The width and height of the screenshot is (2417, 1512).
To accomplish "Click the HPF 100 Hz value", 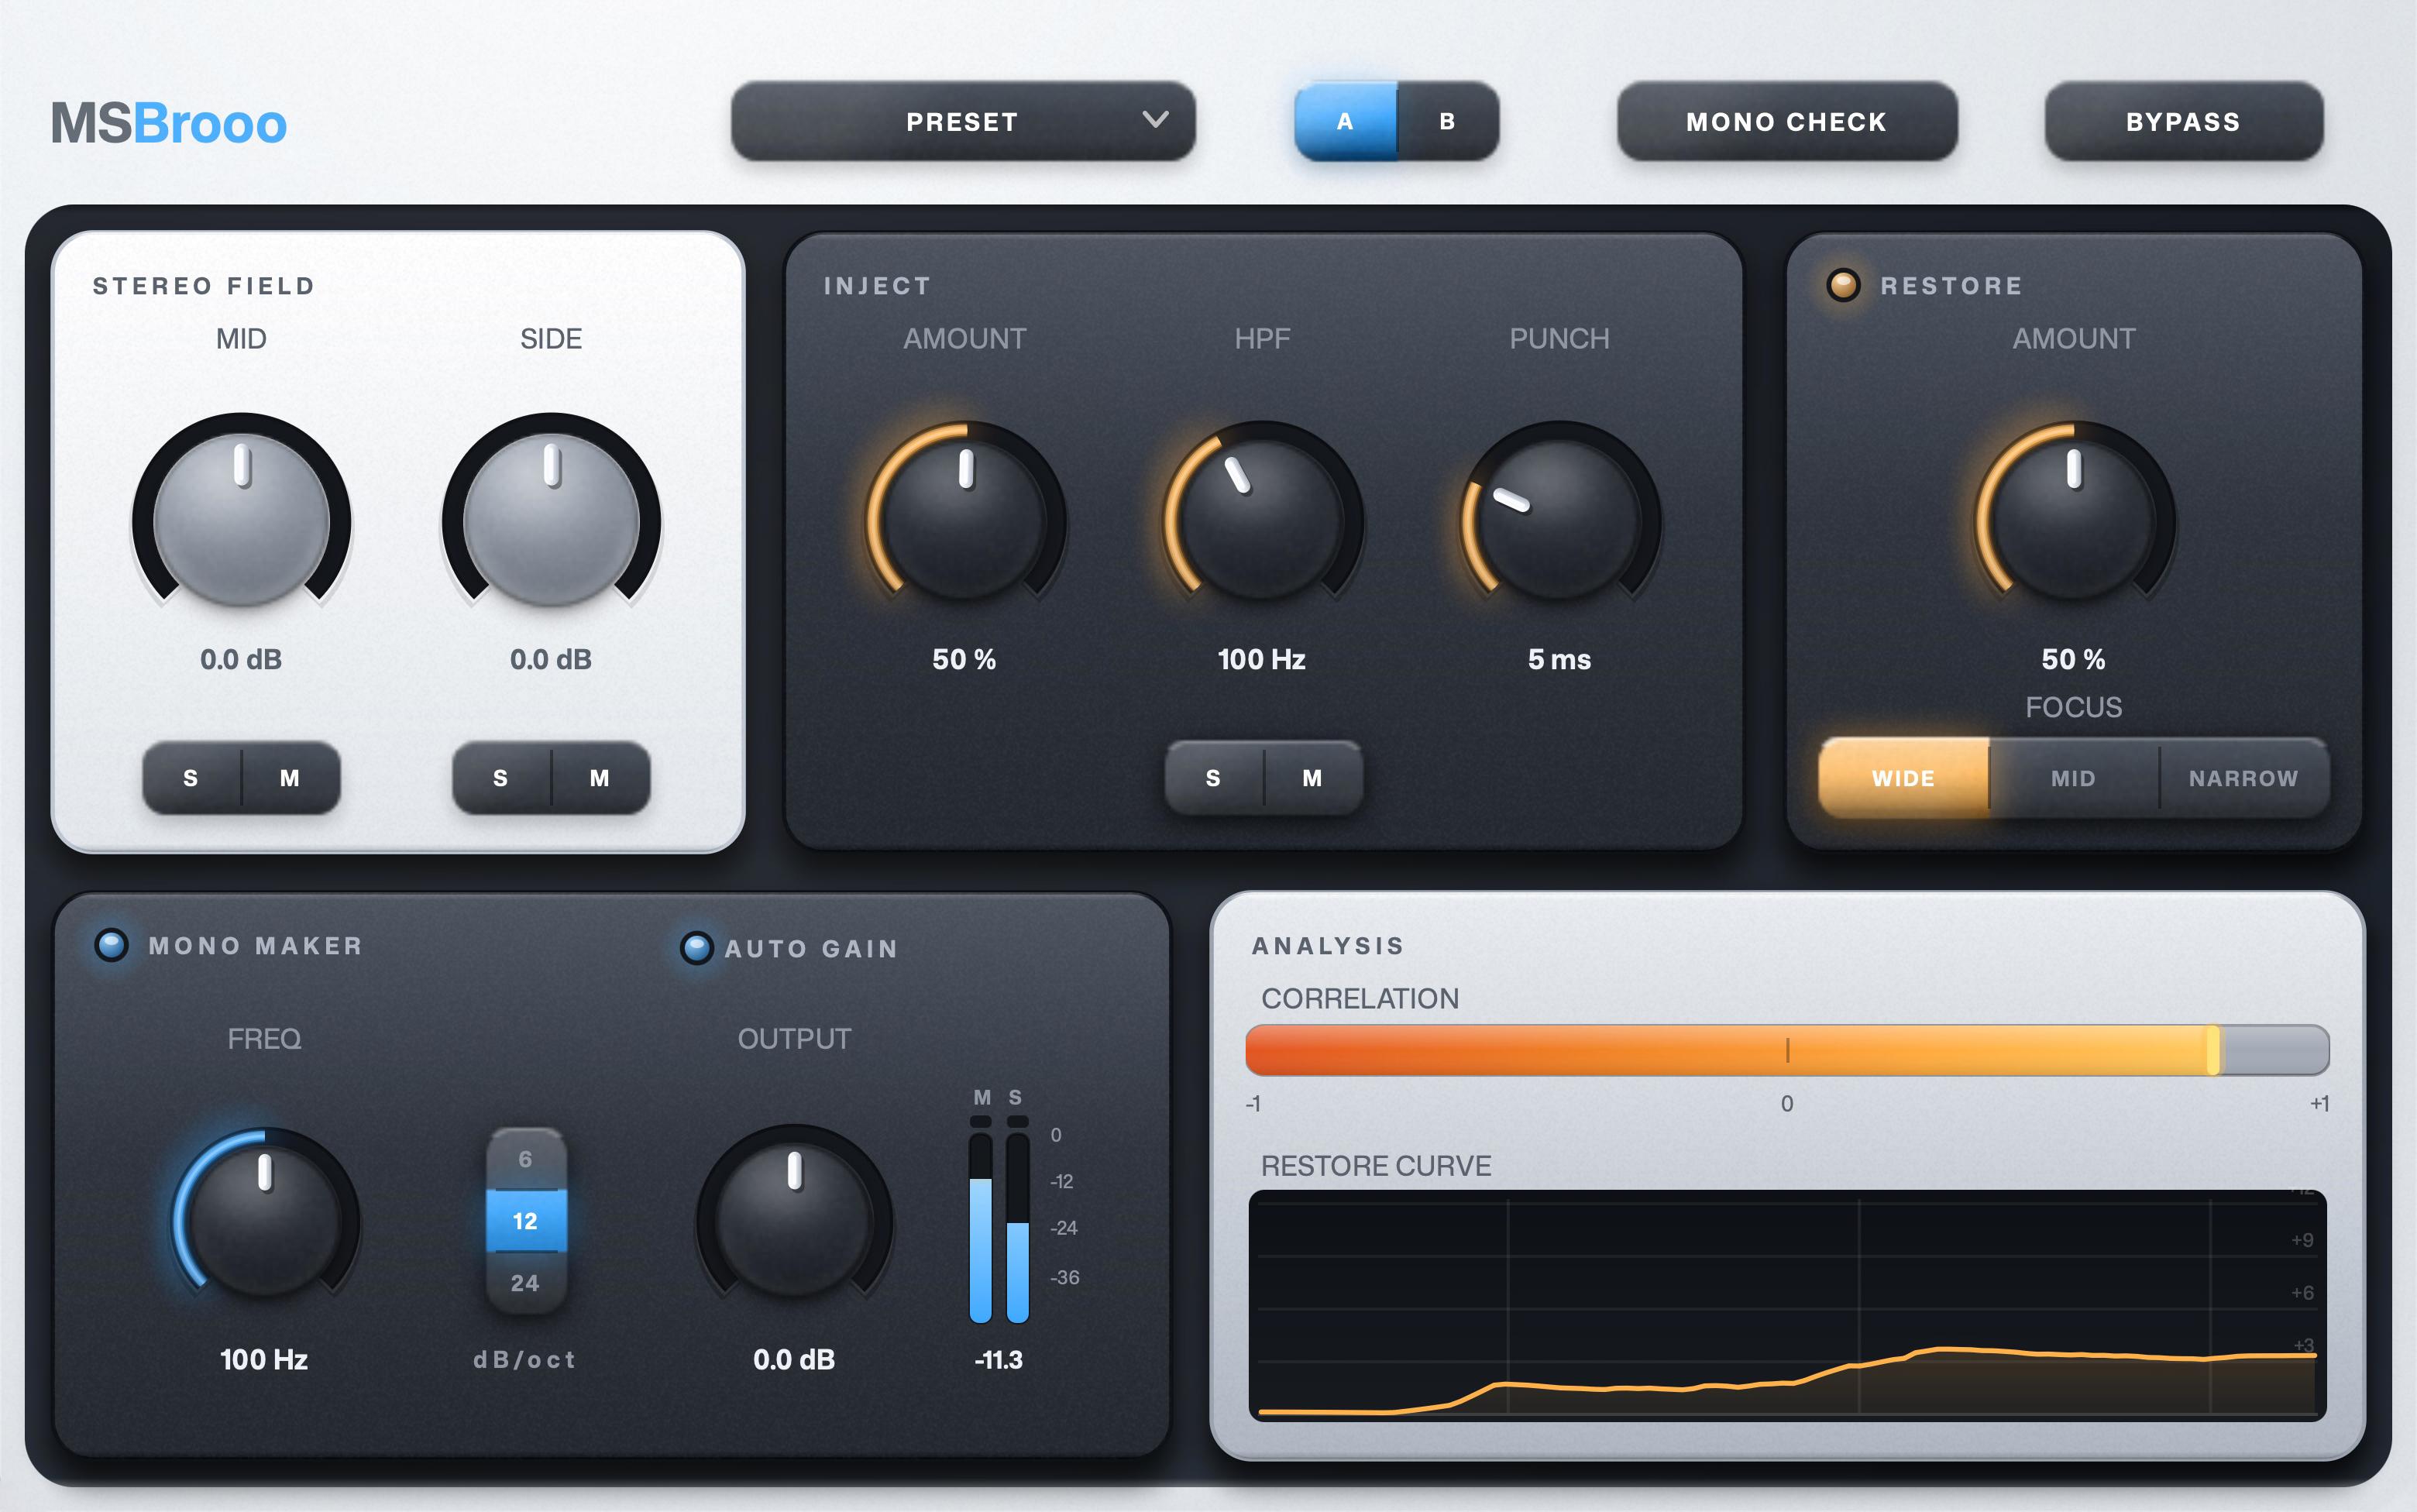I will click(1262, 660).
